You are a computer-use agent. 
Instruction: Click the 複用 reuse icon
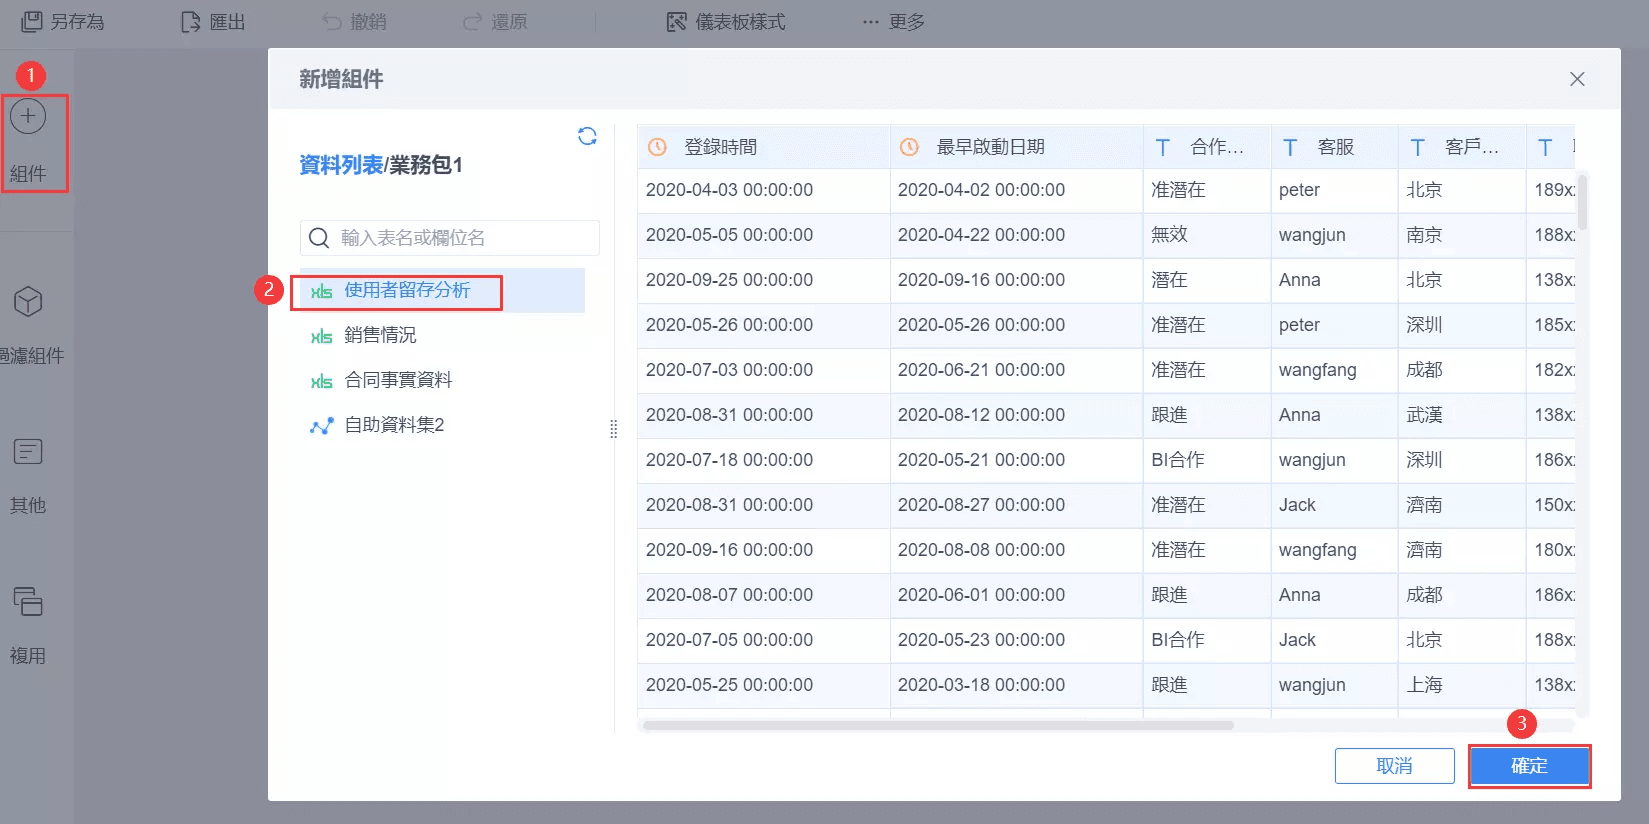coord(28,601)
